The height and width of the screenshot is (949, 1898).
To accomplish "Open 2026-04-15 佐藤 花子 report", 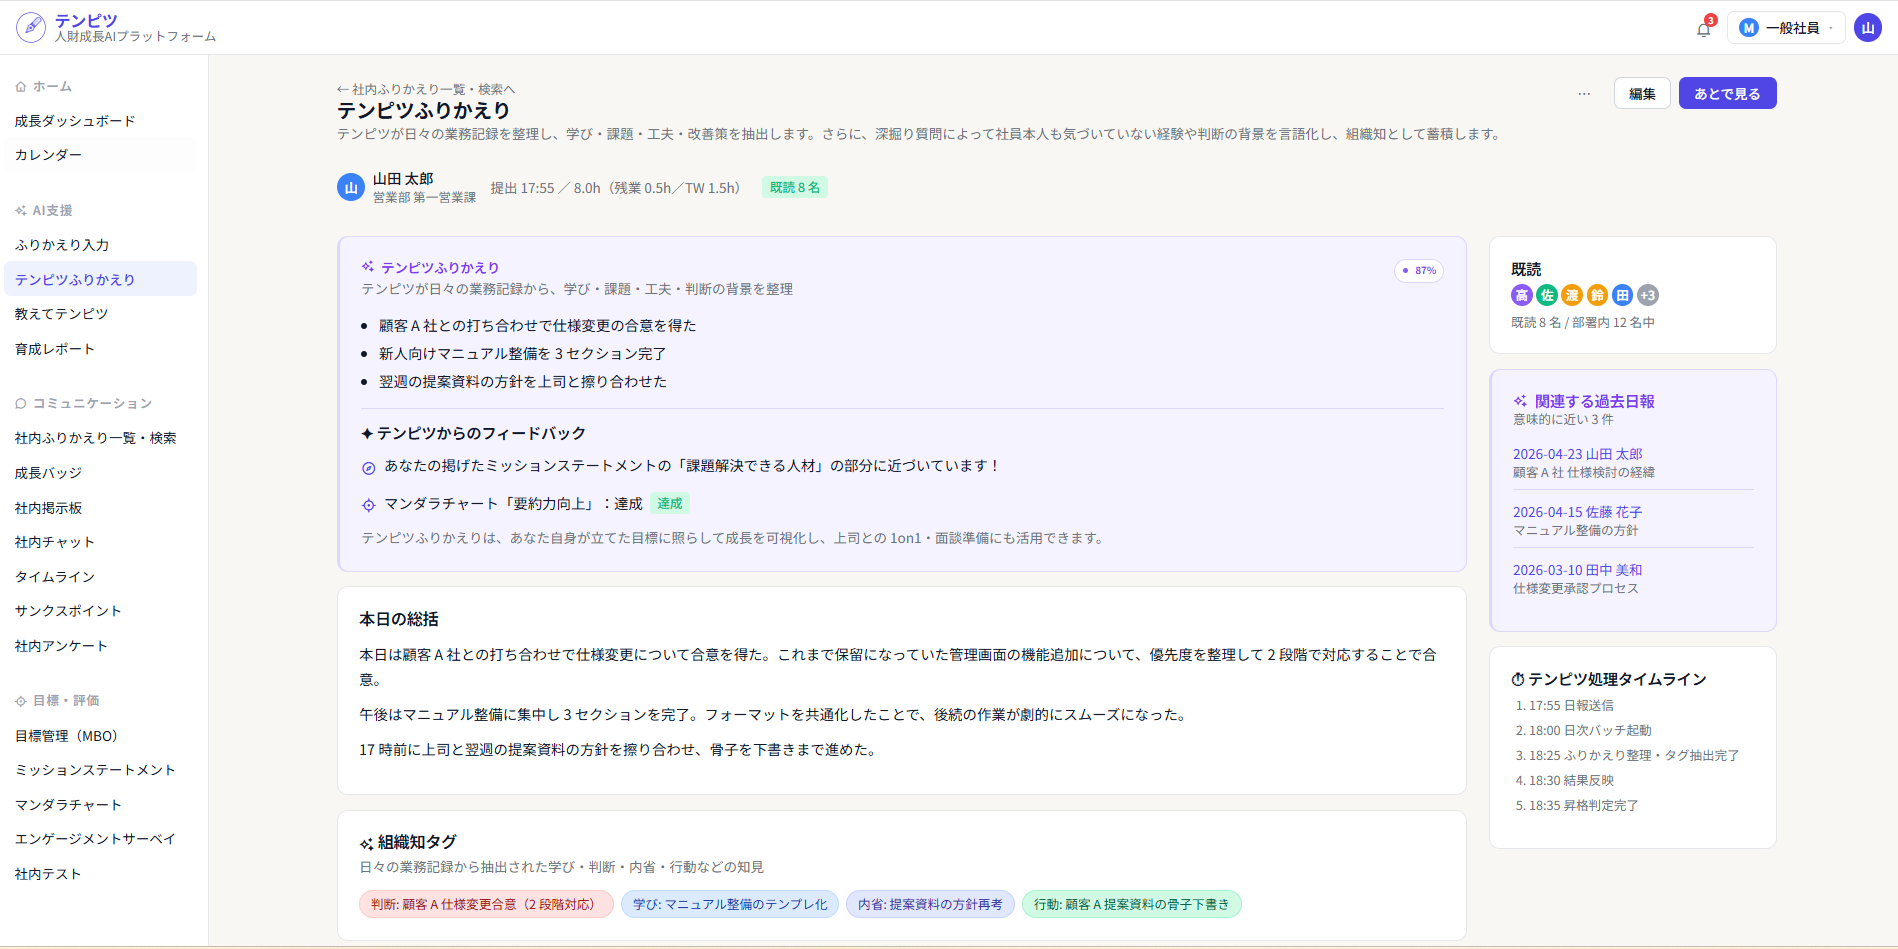I will click(x=1578, y=512).
